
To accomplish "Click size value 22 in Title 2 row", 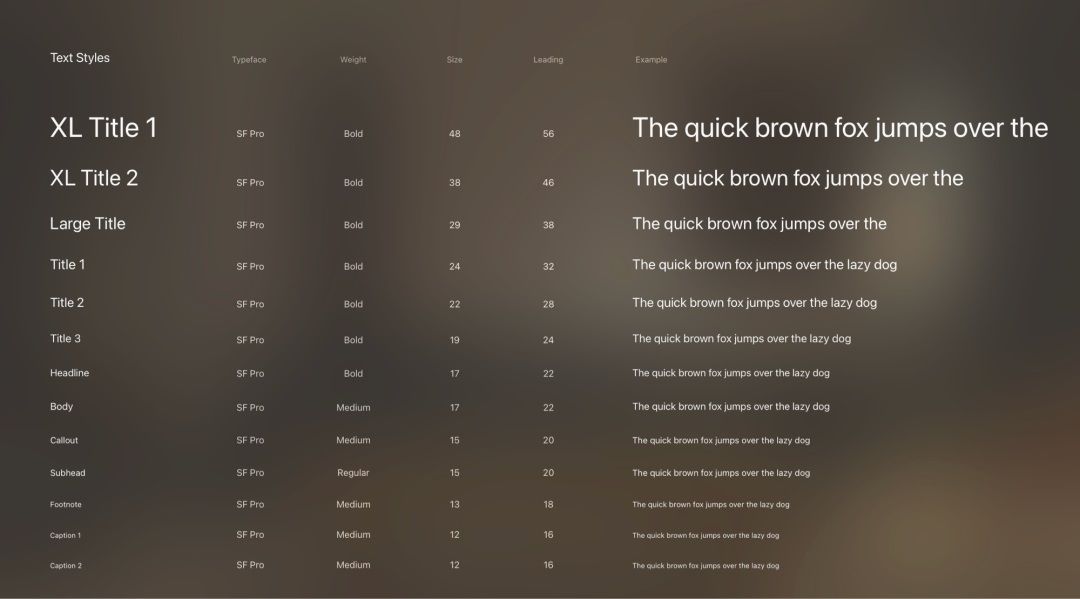I will click(x=455, y=304).
